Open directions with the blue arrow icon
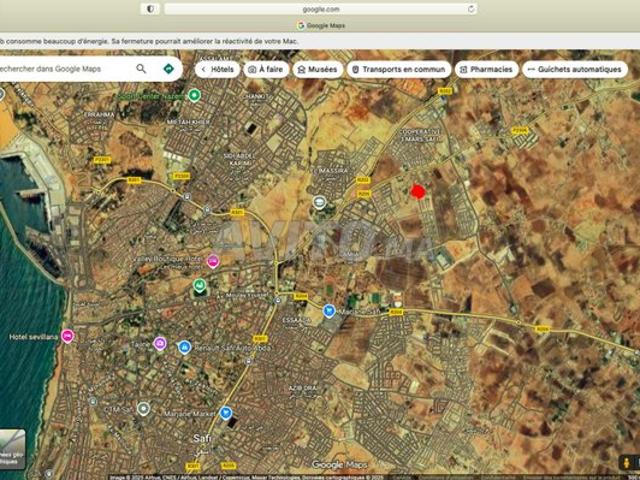This screenshot has height=480, width=640. click(168, 69)
